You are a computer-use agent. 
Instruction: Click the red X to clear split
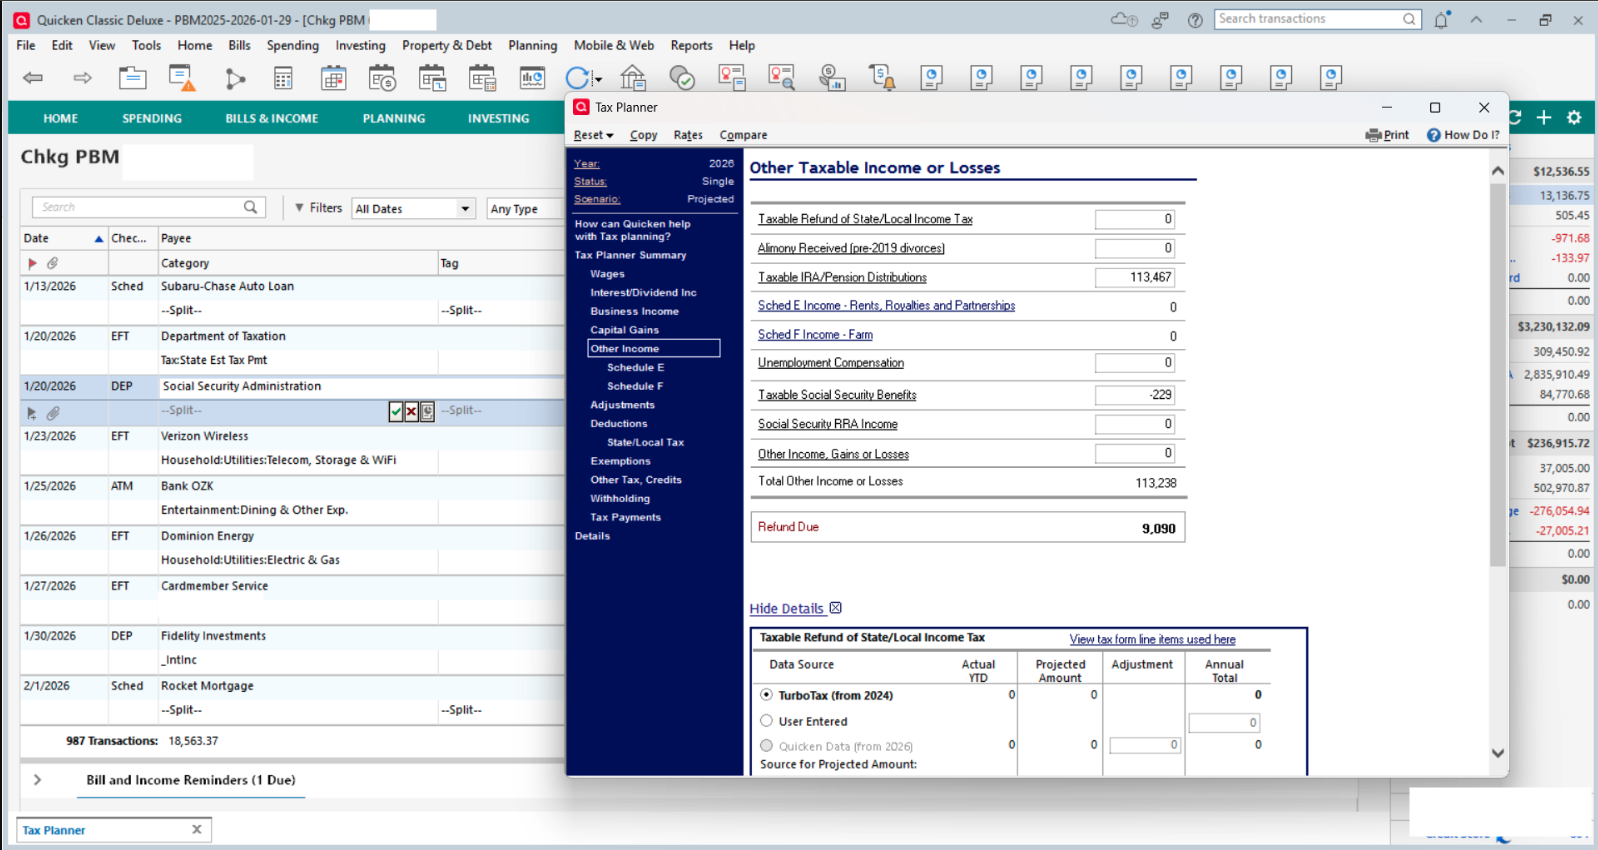pyautogui.click(x=411, y=411)
